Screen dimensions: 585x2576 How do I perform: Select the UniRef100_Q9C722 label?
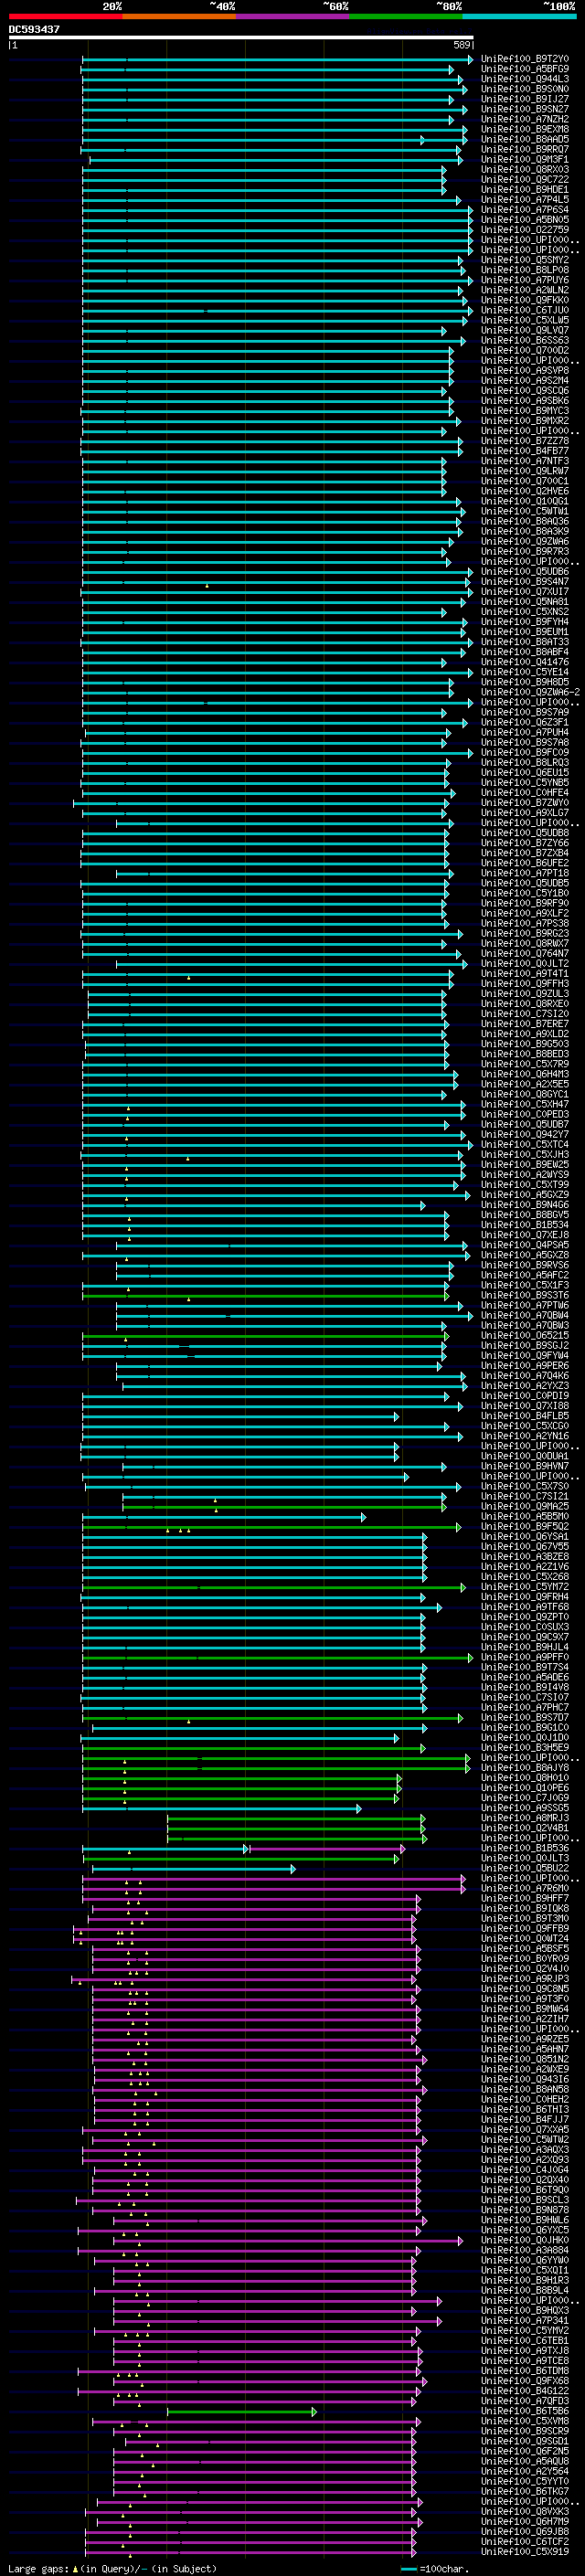[525, 179]
